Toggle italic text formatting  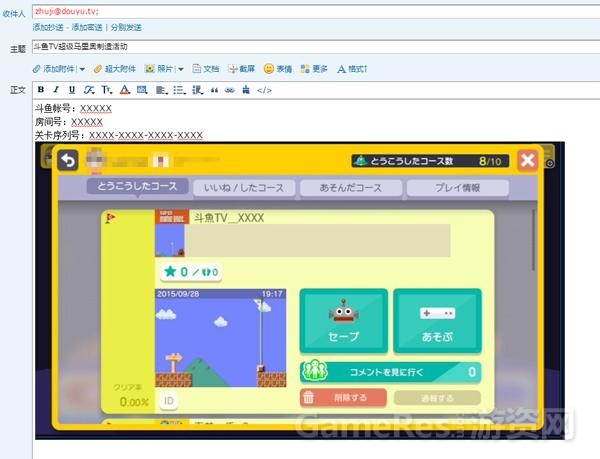pos(56,90)
